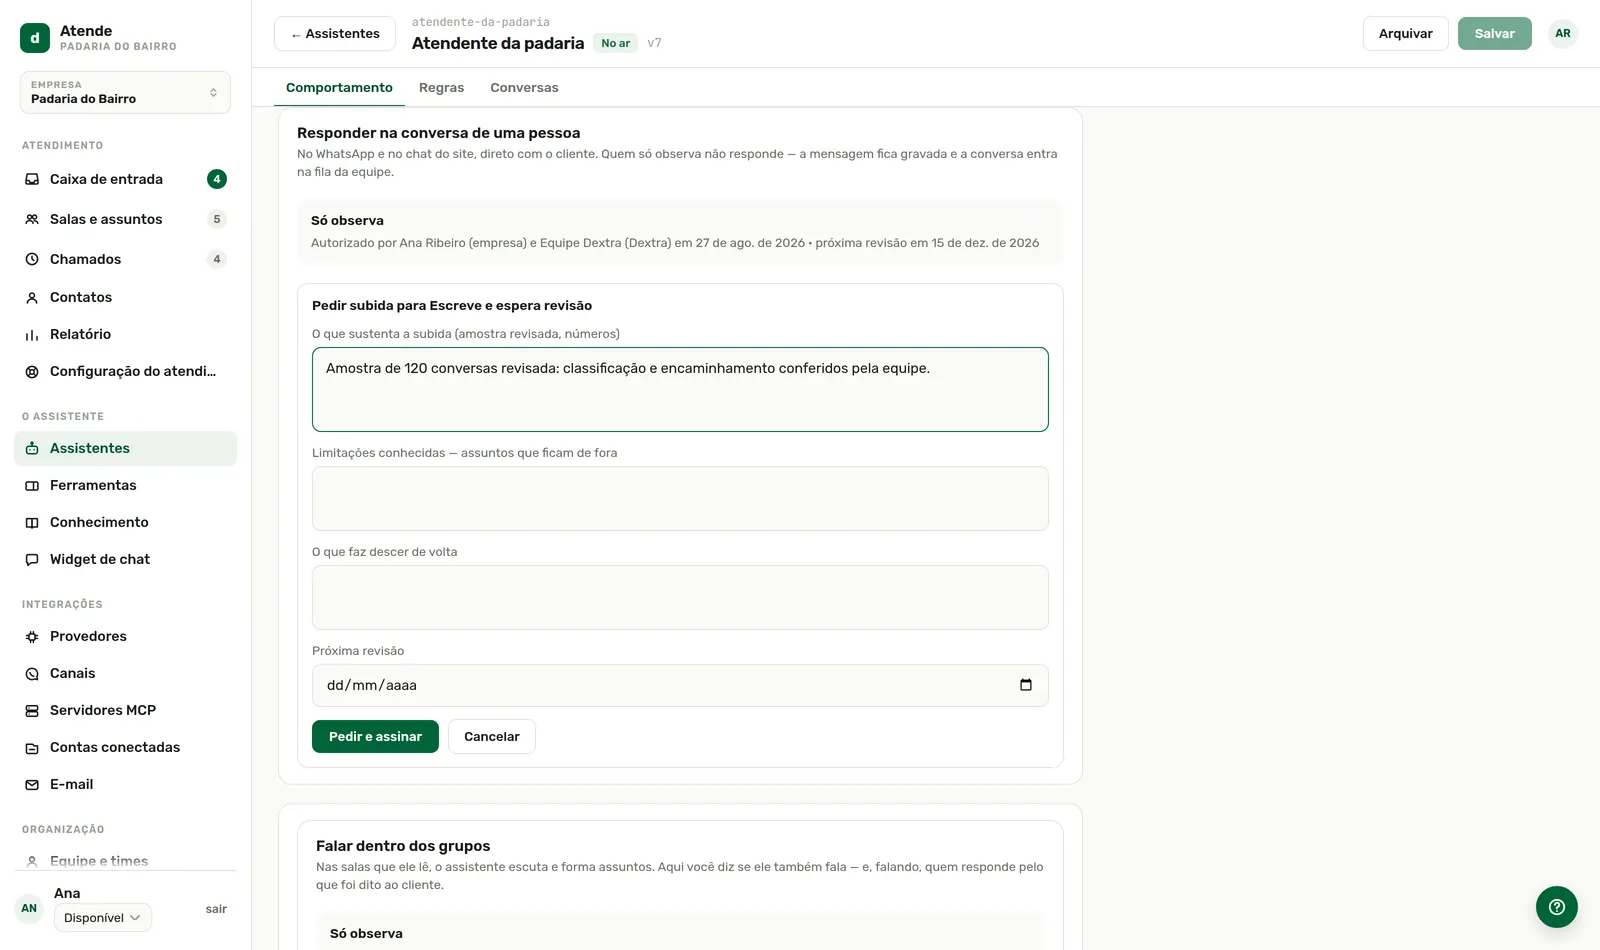Click the Chamados clock icon

coord(32,259)
